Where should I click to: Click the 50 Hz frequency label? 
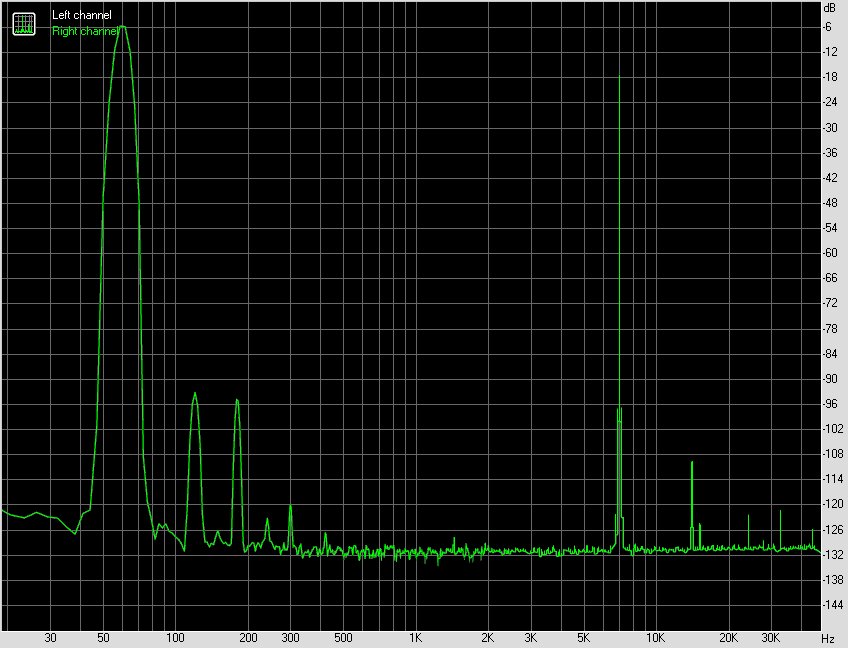click(x=103, y=638)
